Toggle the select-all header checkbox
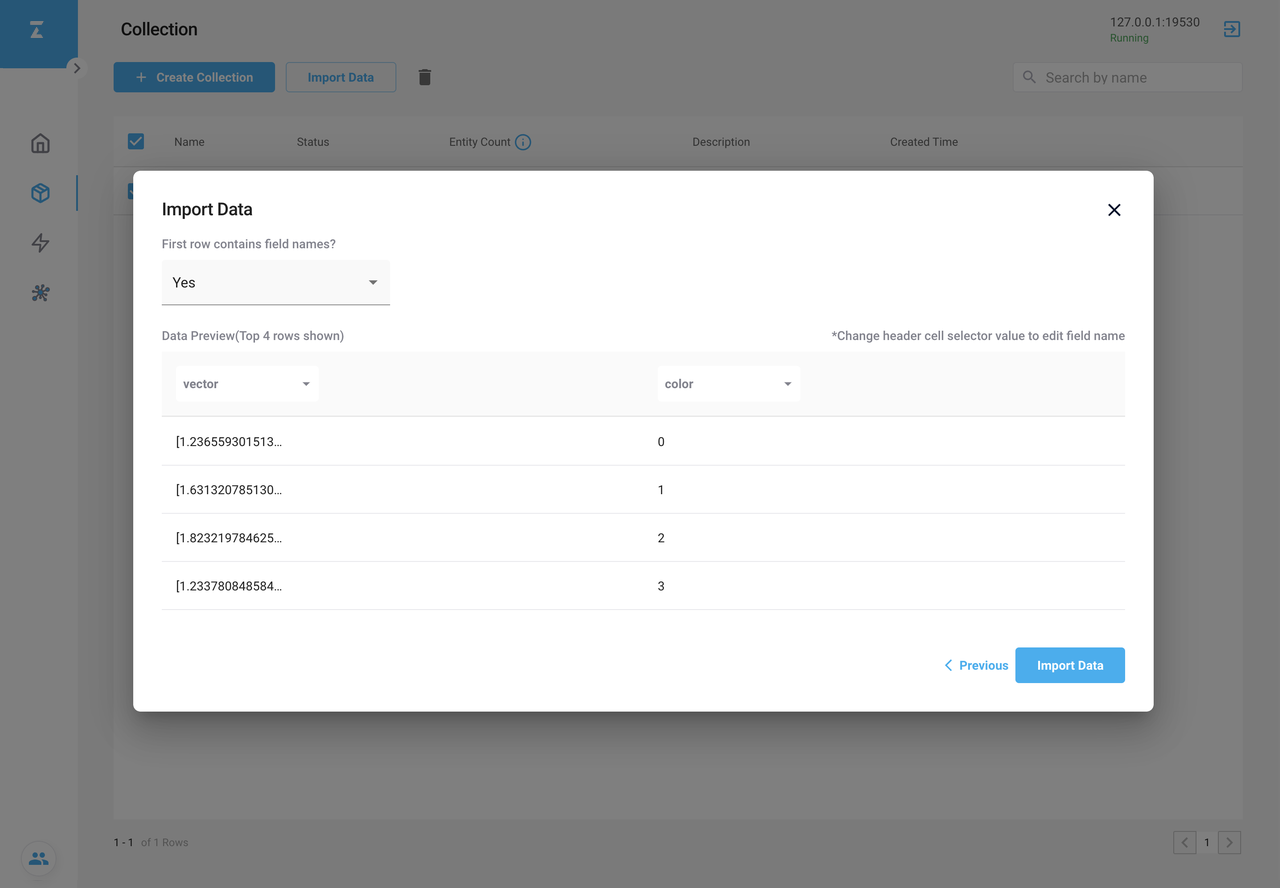The width and height of the screenshot is (1280, 888). point(136,142)
